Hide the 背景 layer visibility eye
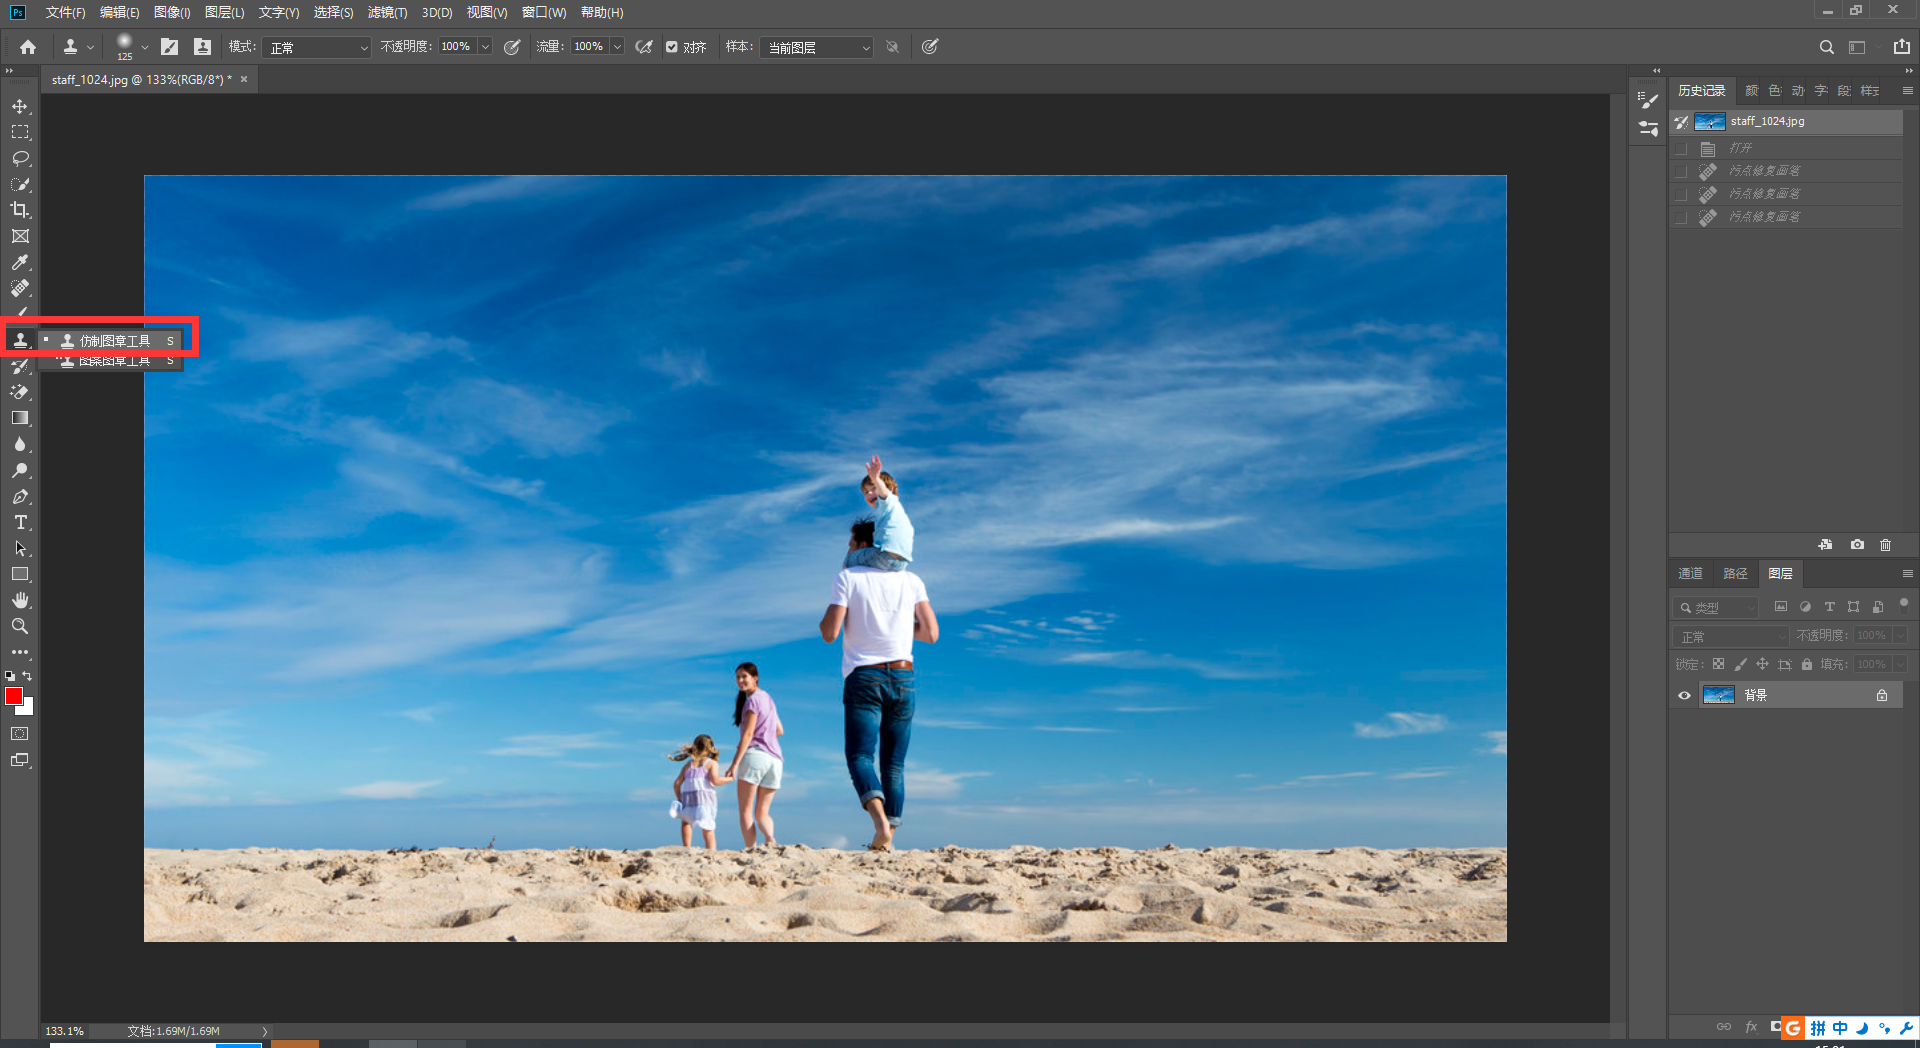This screenshot has width=1920, height=1048. (1684, 695)
